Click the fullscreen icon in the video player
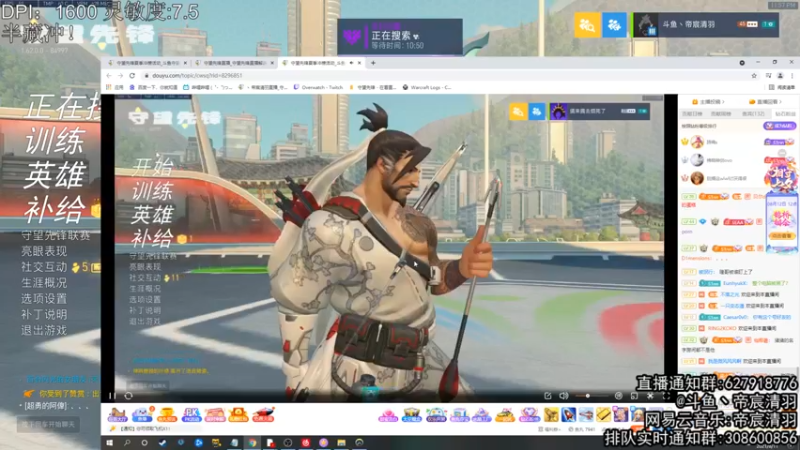Screen dimensions: 800x450 [666, 395]
